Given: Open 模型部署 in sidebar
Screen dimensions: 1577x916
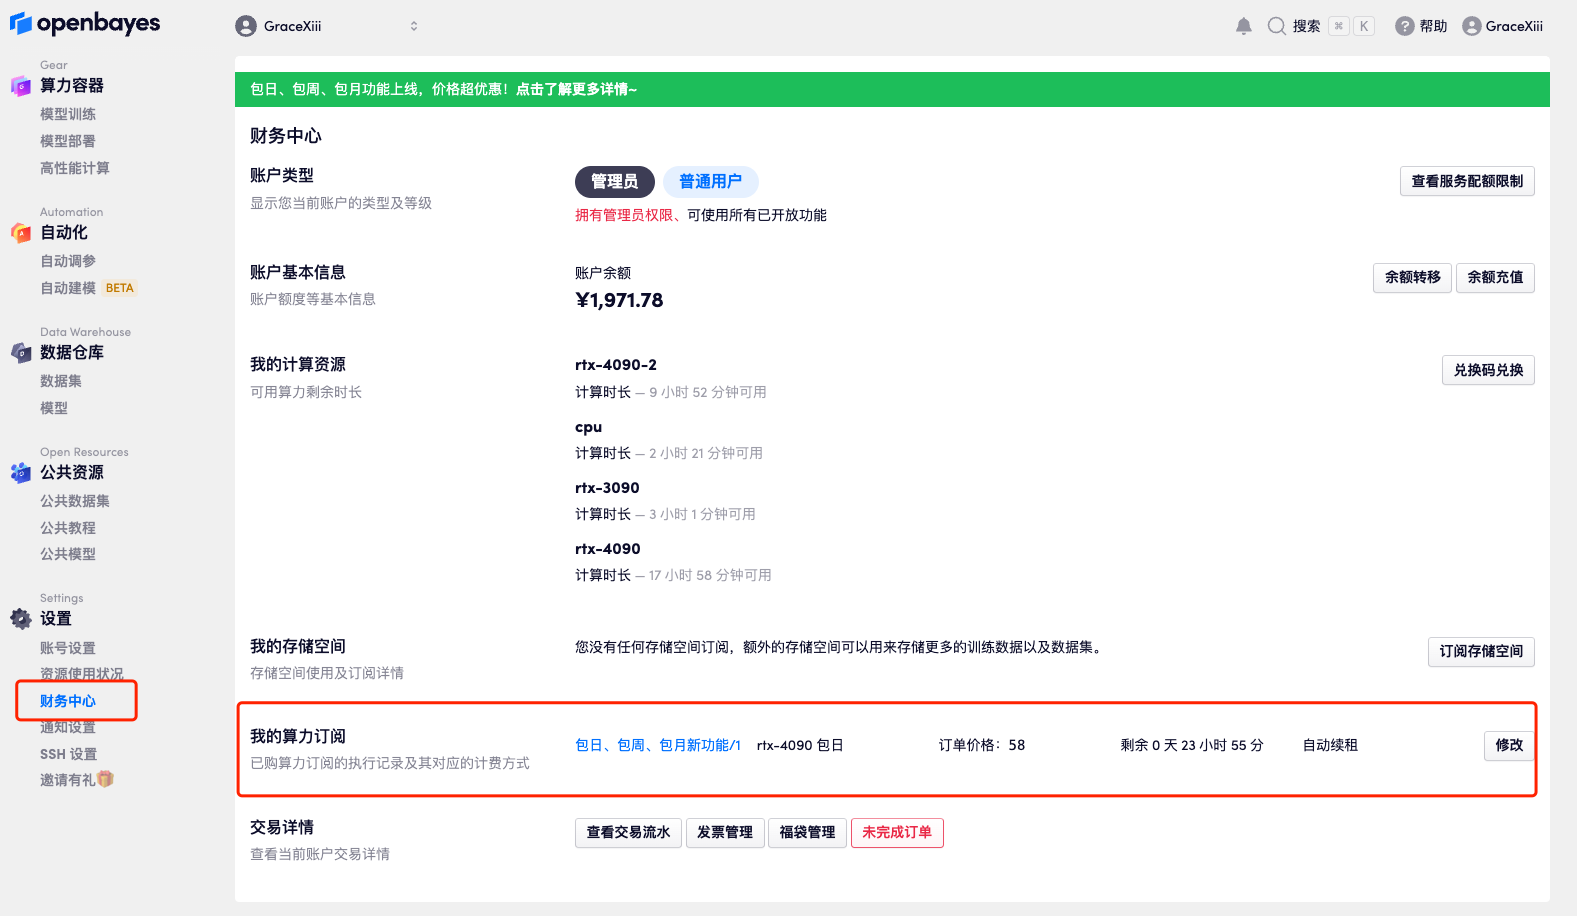Looking at the screenshot, I should [68, 141].
